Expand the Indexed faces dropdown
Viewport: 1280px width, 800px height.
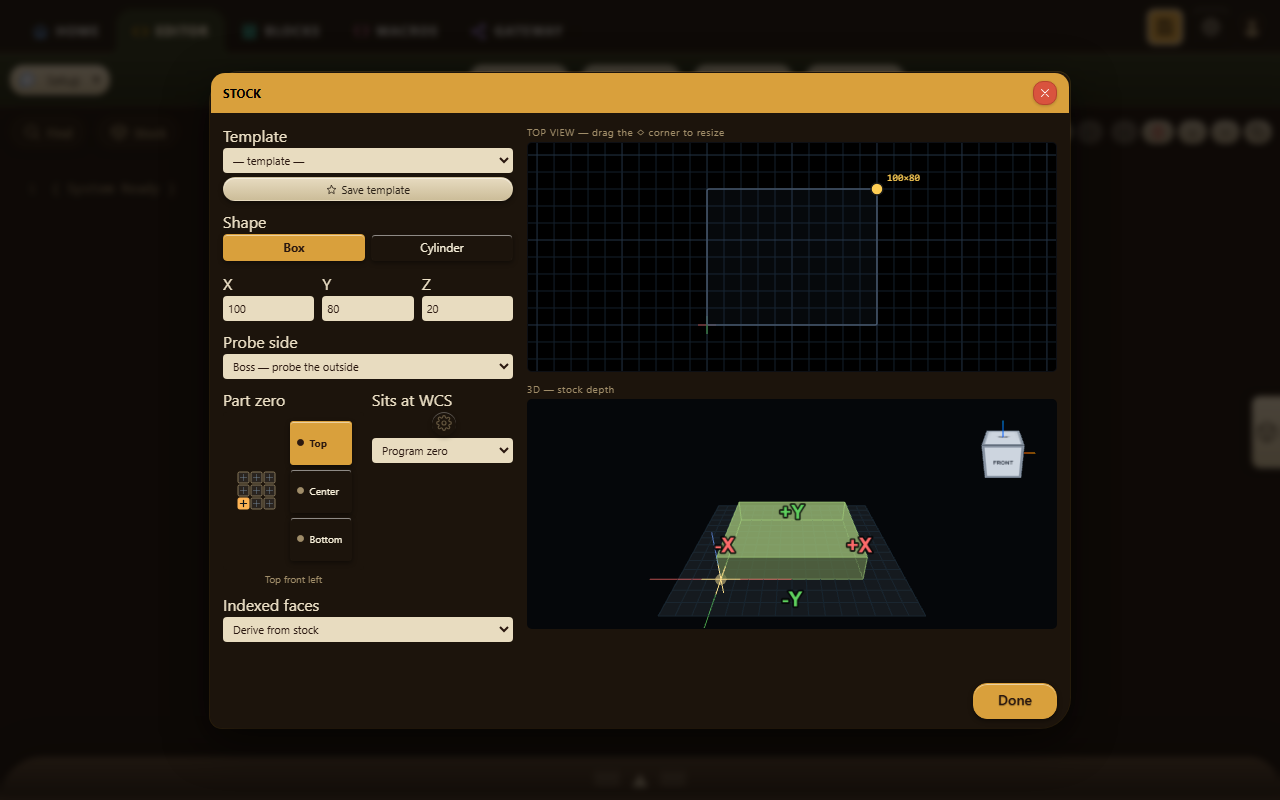pyautogui.click(x=368, y=630)
